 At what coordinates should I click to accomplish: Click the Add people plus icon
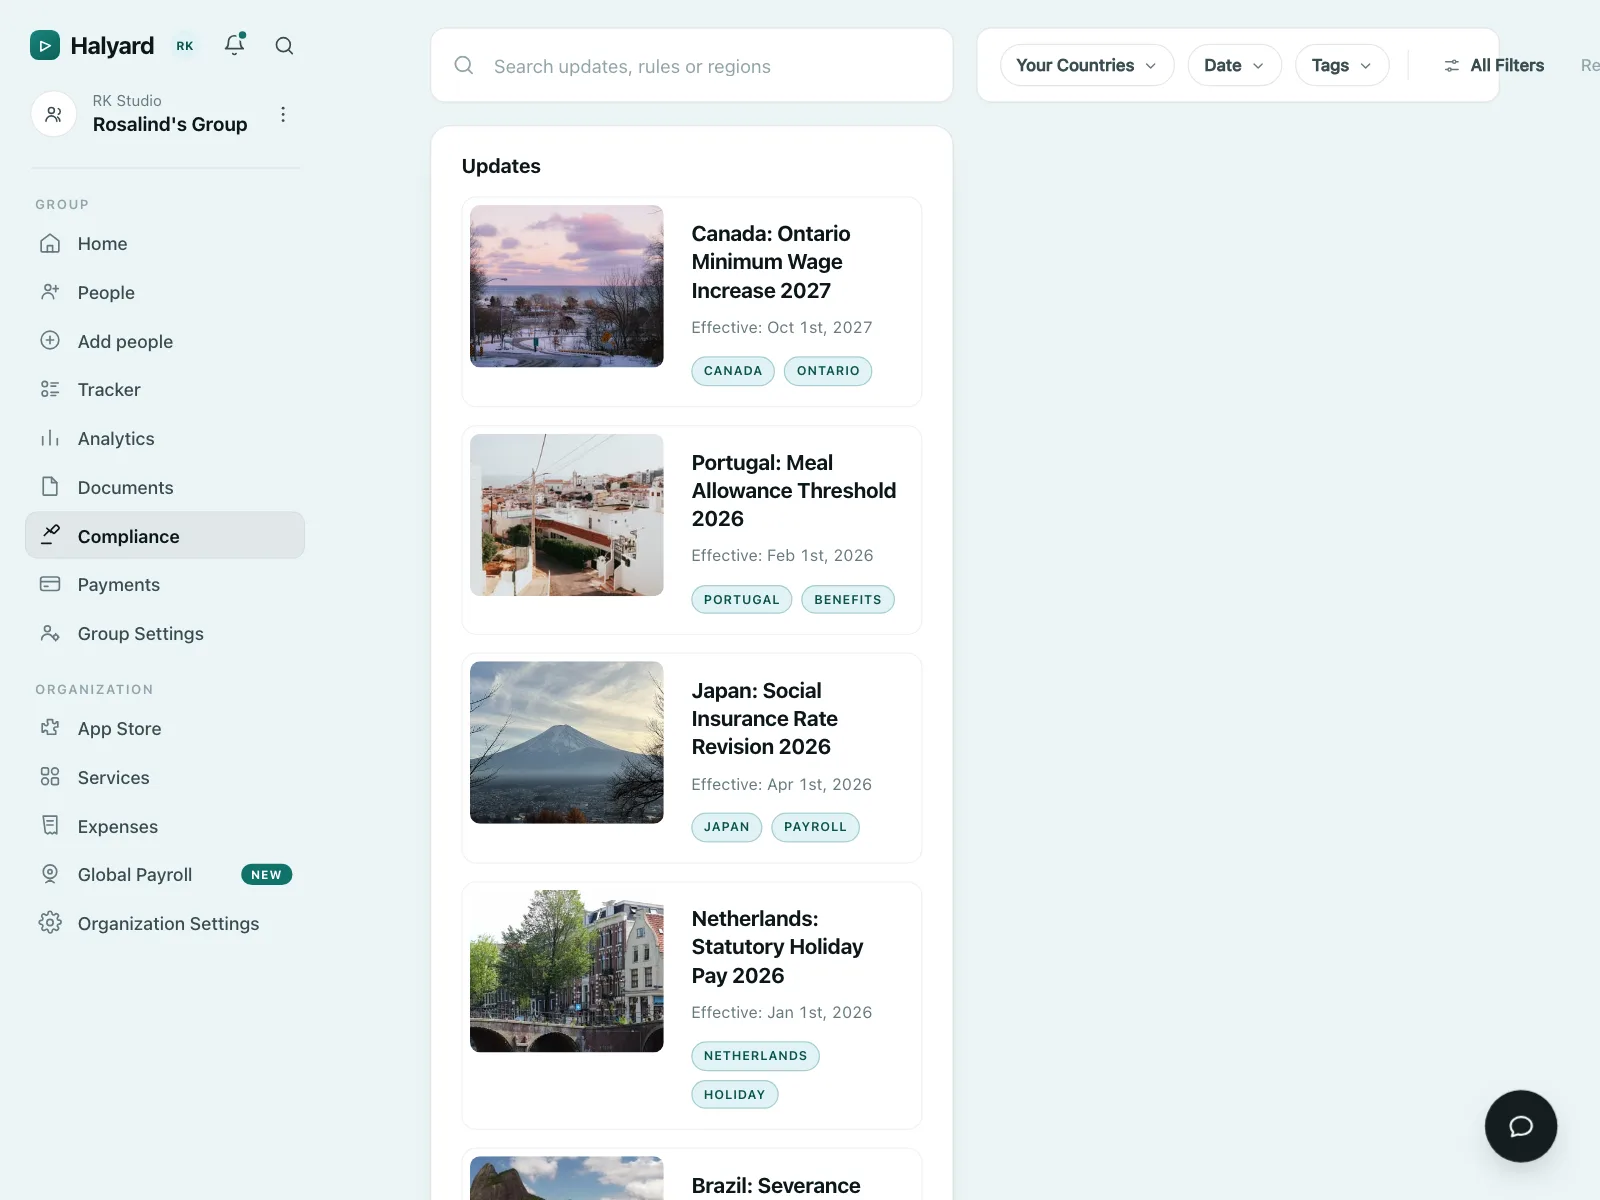50,340
